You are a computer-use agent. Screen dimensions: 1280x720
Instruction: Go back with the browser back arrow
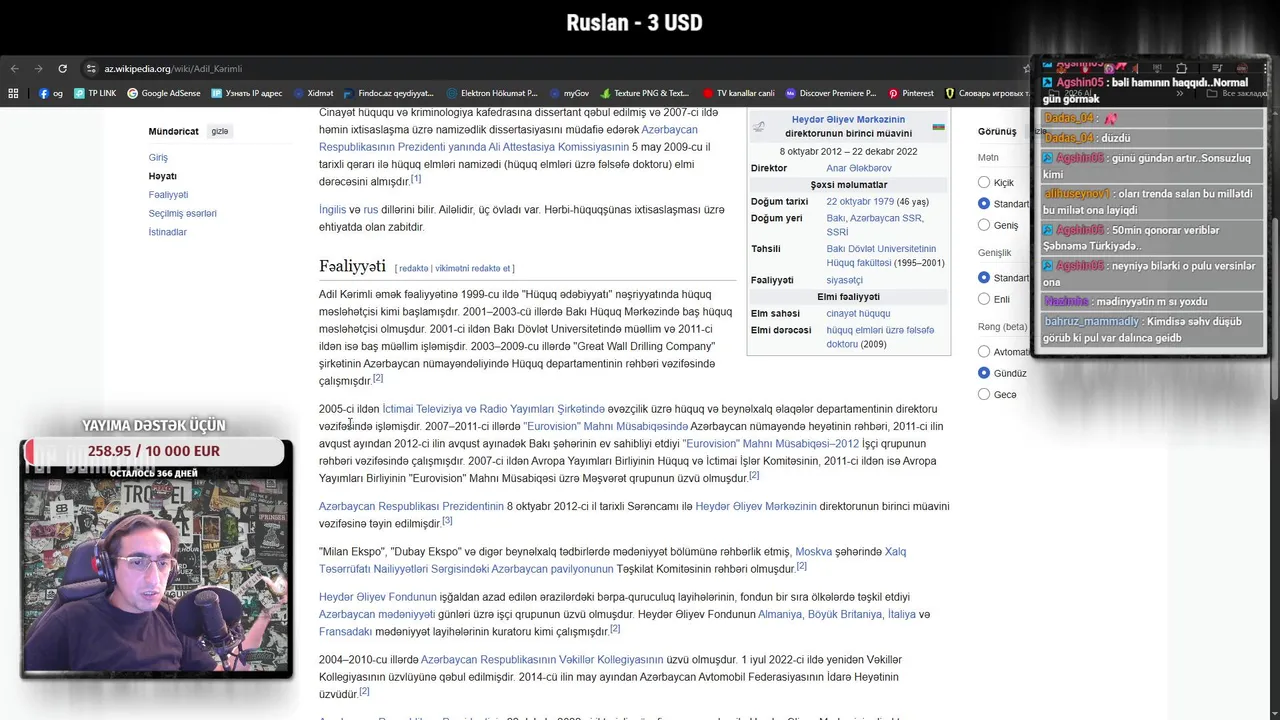tap(14, 69)
